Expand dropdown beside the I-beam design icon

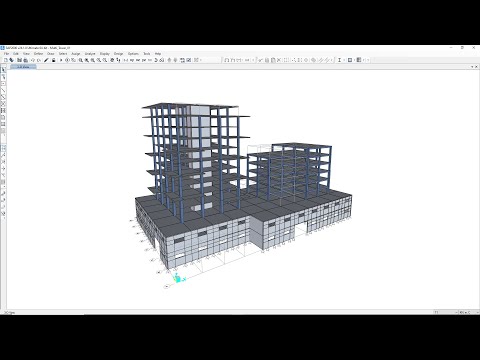[x=344, y=60]
